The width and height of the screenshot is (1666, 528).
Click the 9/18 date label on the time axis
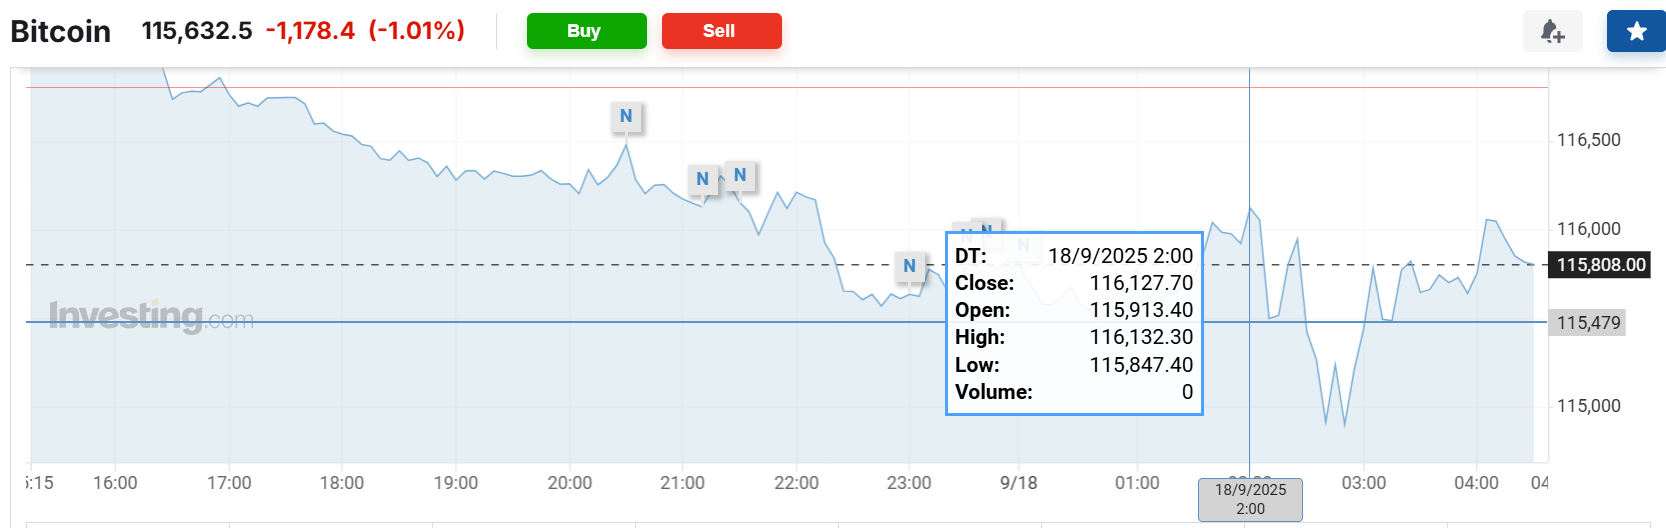pos(1019,483)
